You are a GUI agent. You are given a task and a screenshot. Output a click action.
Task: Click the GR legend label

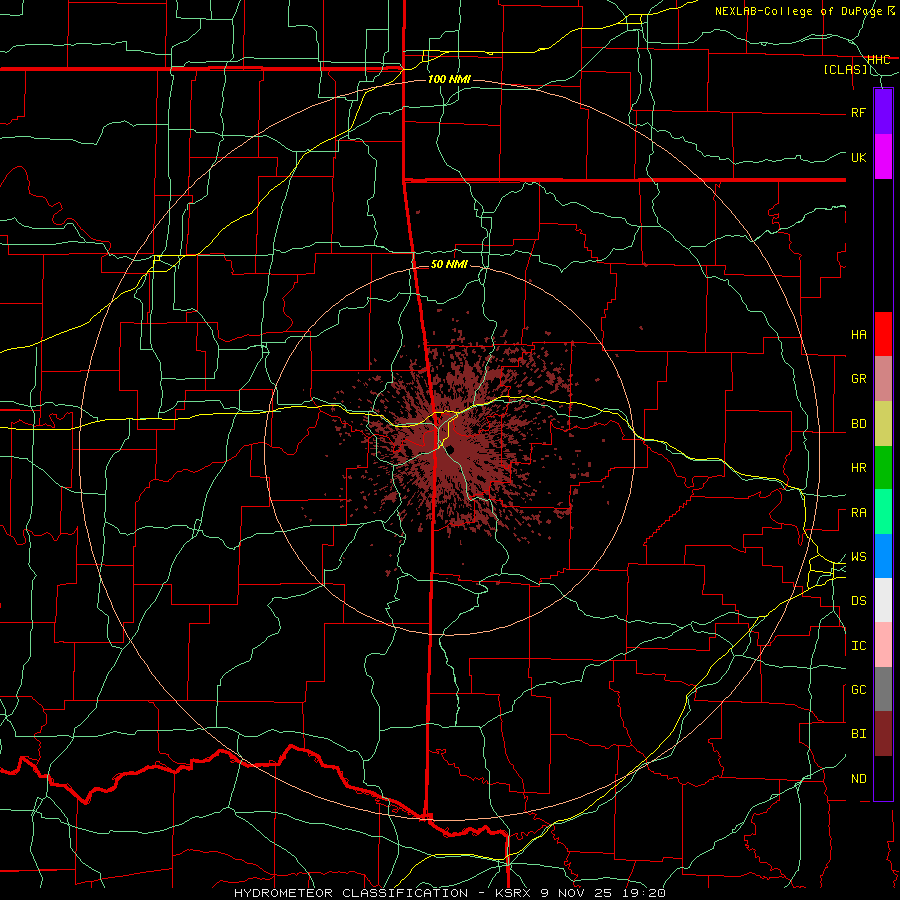858,379
